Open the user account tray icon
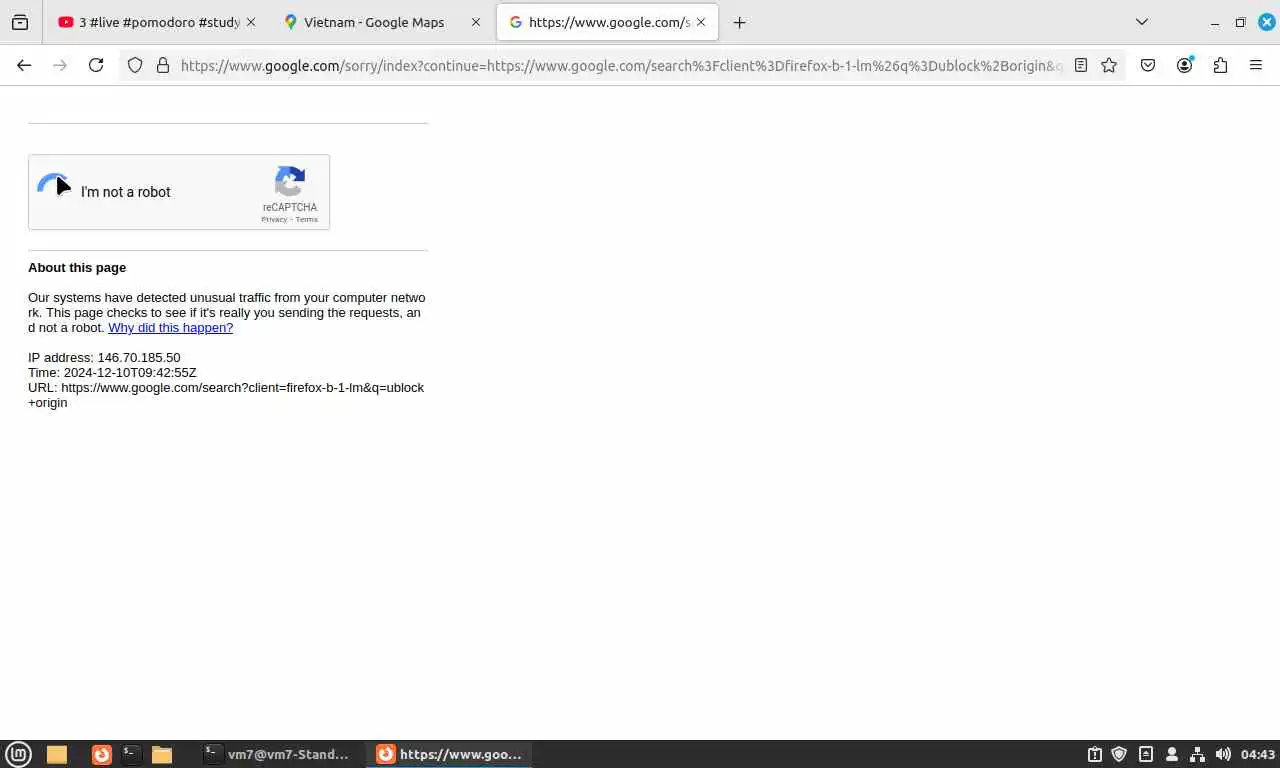Viewport: 1280px width, 768px height. point(1172,754)
